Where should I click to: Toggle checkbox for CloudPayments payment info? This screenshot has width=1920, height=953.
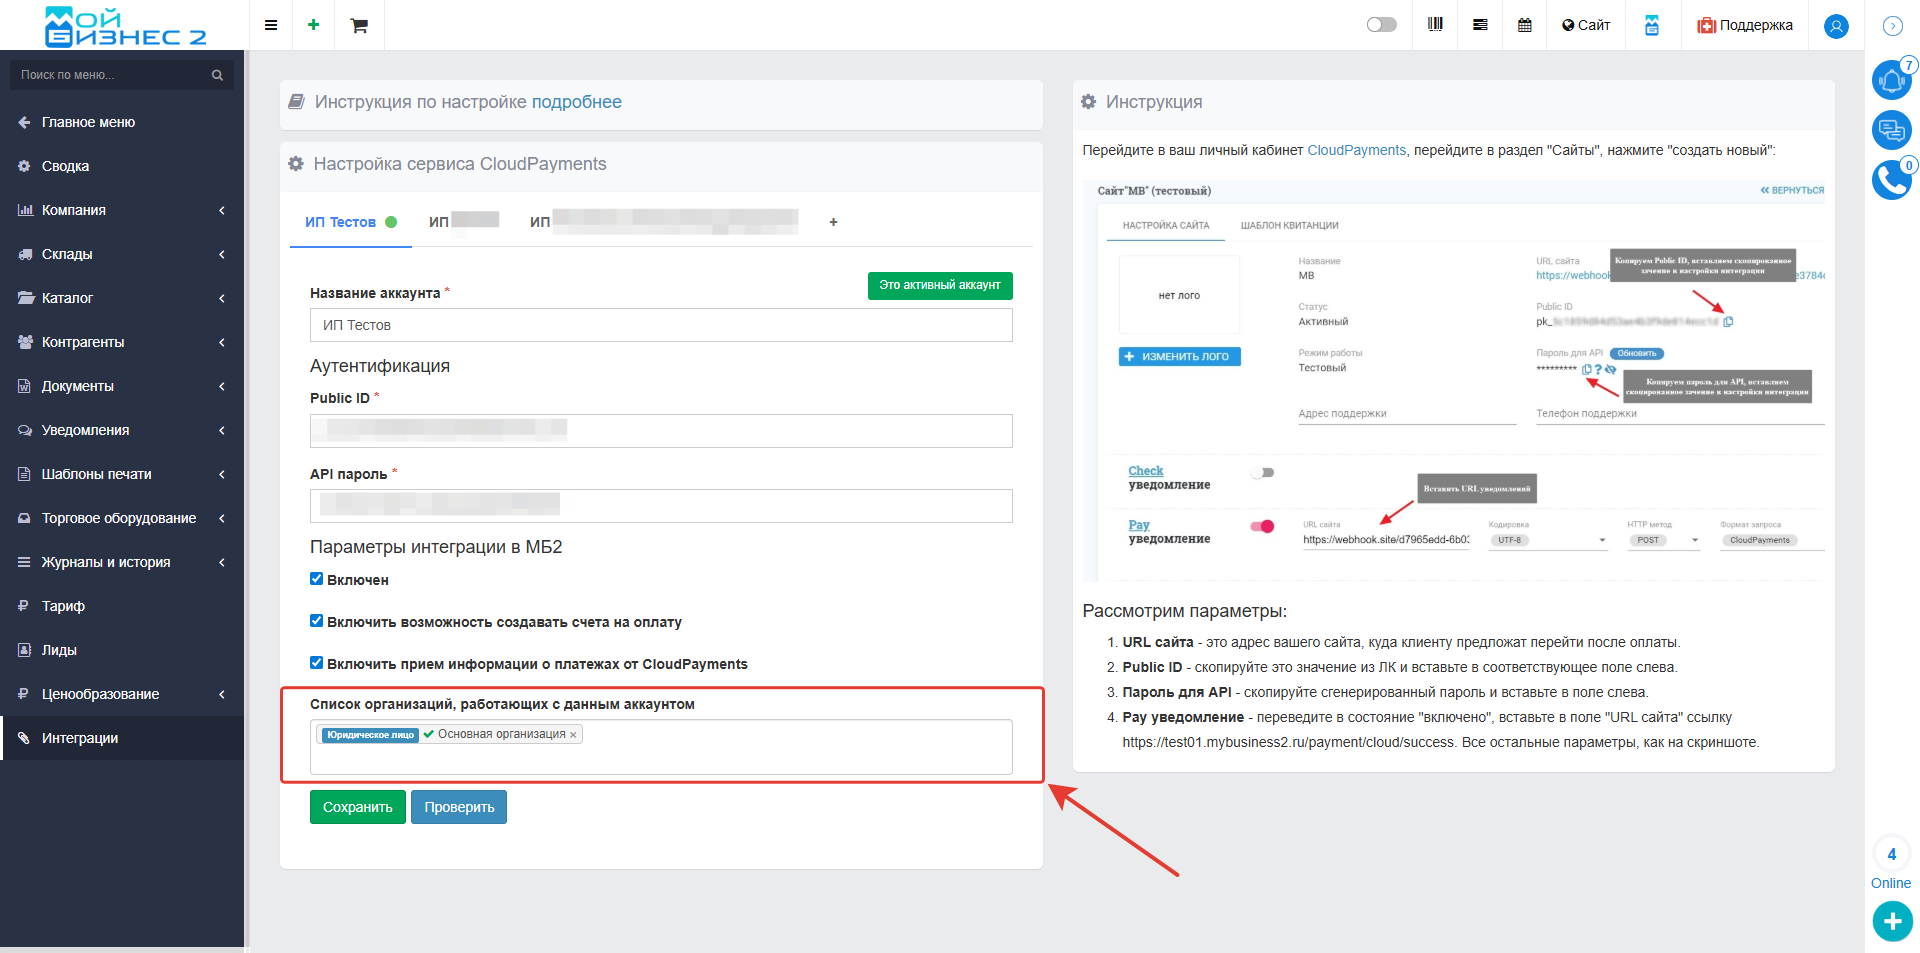click(x=316, y=663)
